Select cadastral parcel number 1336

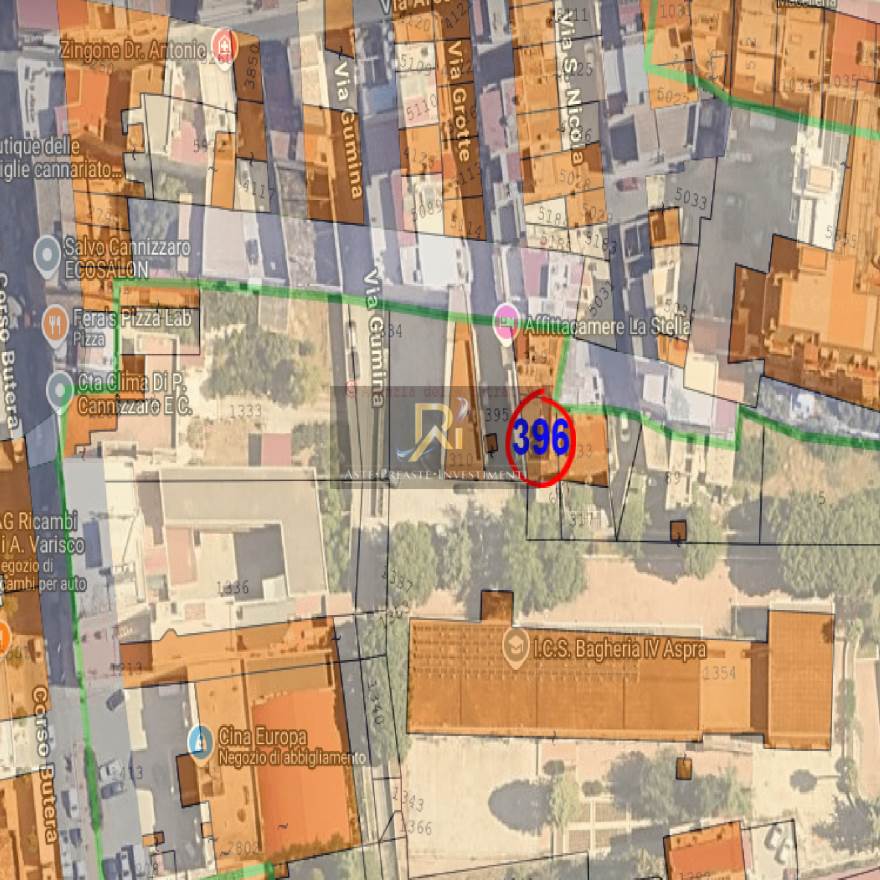coord(233,588)
